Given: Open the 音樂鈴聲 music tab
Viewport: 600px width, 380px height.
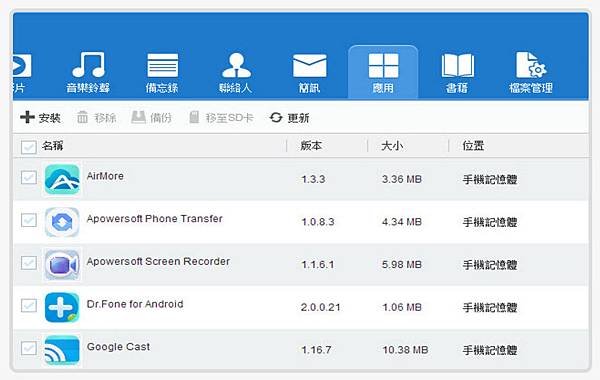Looking at the screenshot, I should pyautogui.click(x=88, y=73).
